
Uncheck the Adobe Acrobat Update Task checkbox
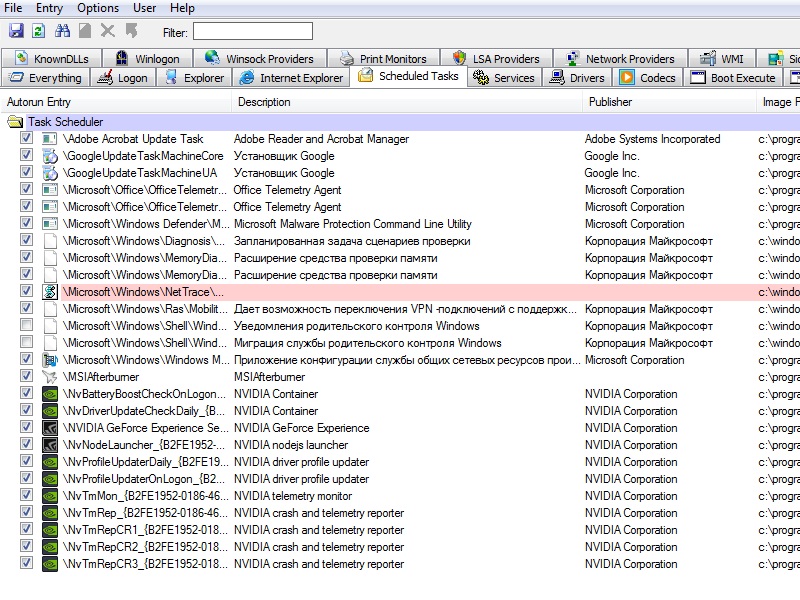[26, 138]
